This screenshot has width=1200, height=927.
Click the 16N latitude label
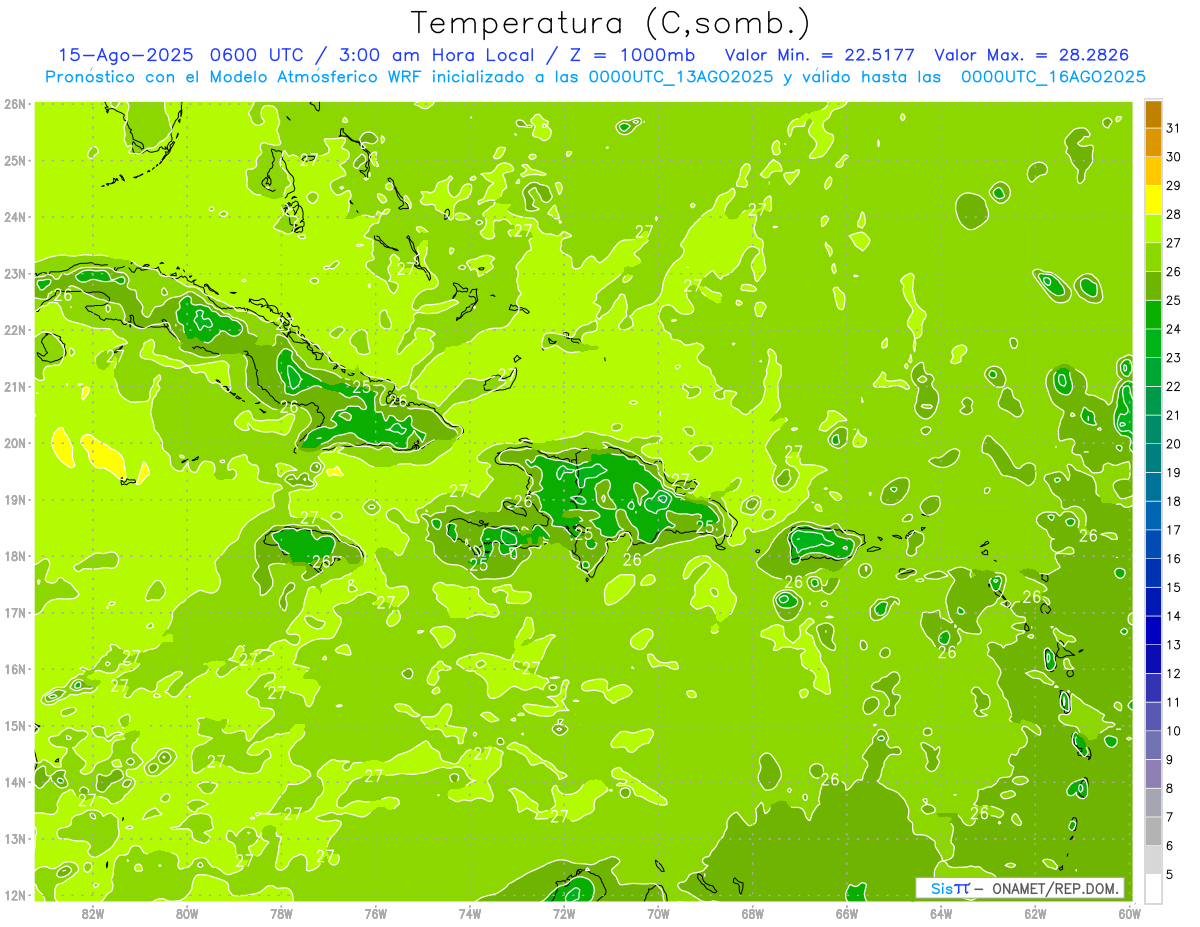pos(15,669)
